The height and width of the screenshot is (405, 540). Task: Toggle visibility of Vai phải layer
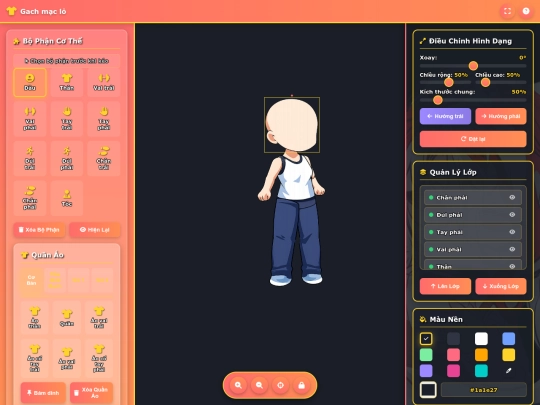[x=512, y=249]
